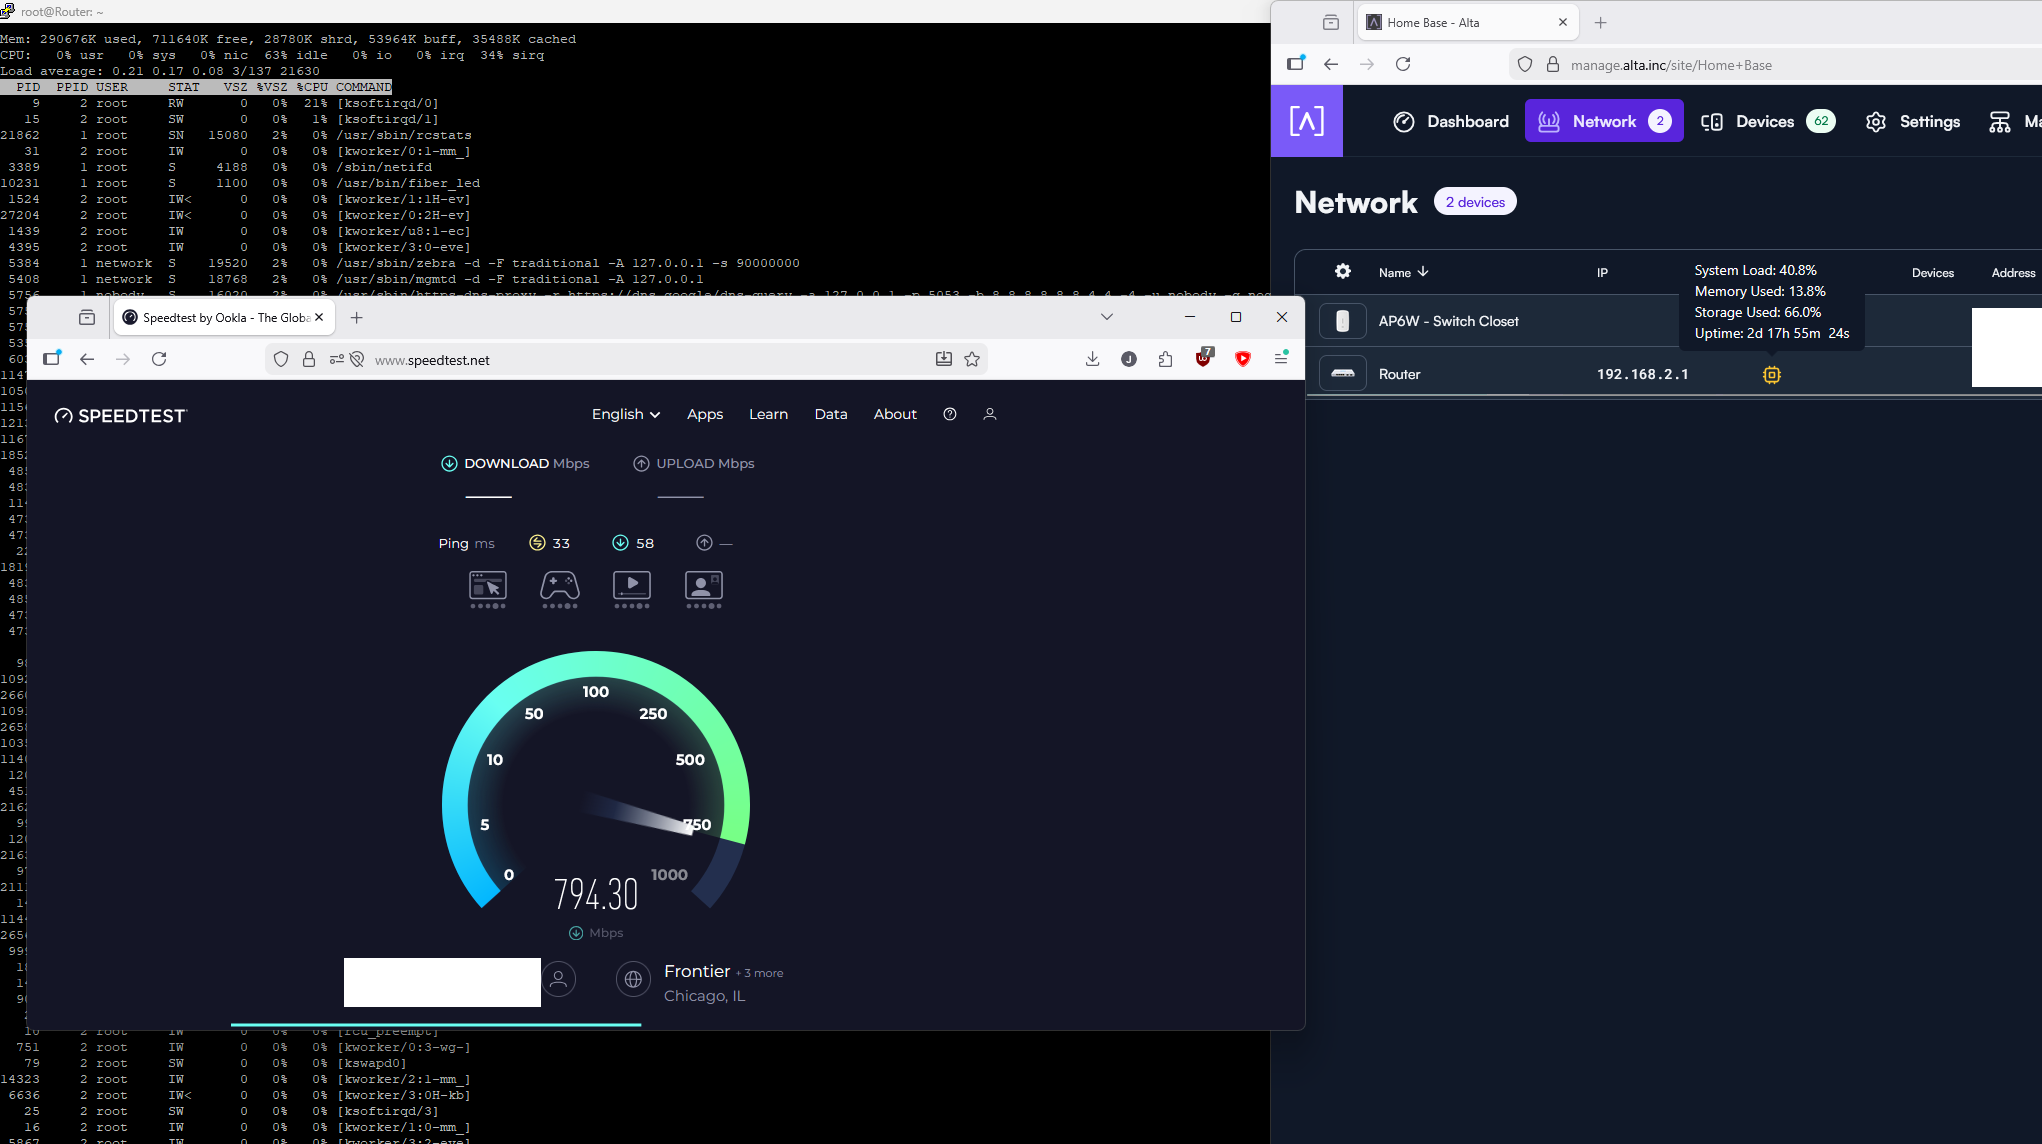Switch to the Devices tab
Screen dimensions: 2042x1144
[1767, 121]
